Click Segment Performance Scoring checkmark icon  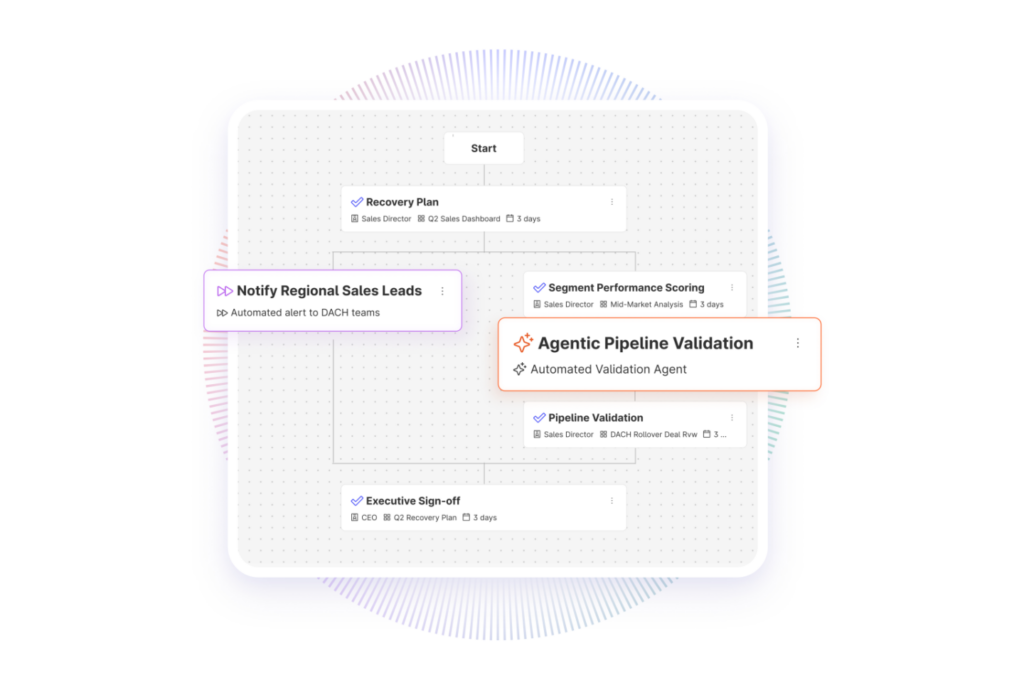(539, 288)
